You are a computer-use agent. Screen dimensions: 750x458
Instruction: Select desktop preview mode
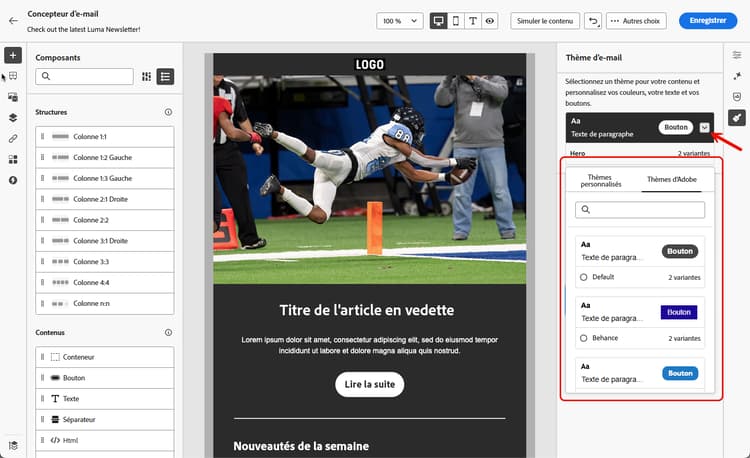tap(438, 21)
